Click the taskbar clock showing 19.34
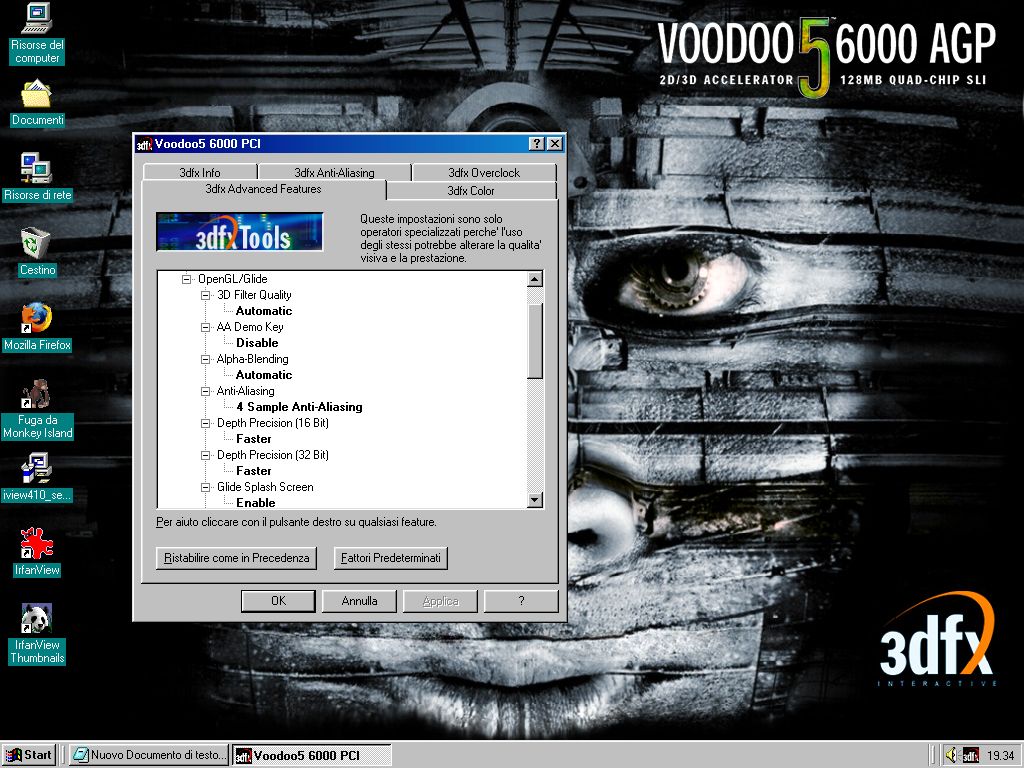This screenshot has width=1024, height=768. 1000,756
